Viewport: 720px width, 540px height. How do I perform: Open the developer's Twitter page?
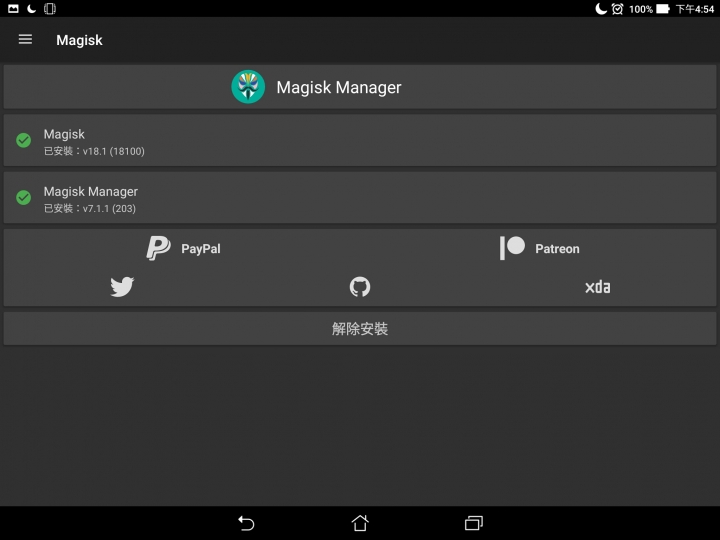tap(122, 287)
